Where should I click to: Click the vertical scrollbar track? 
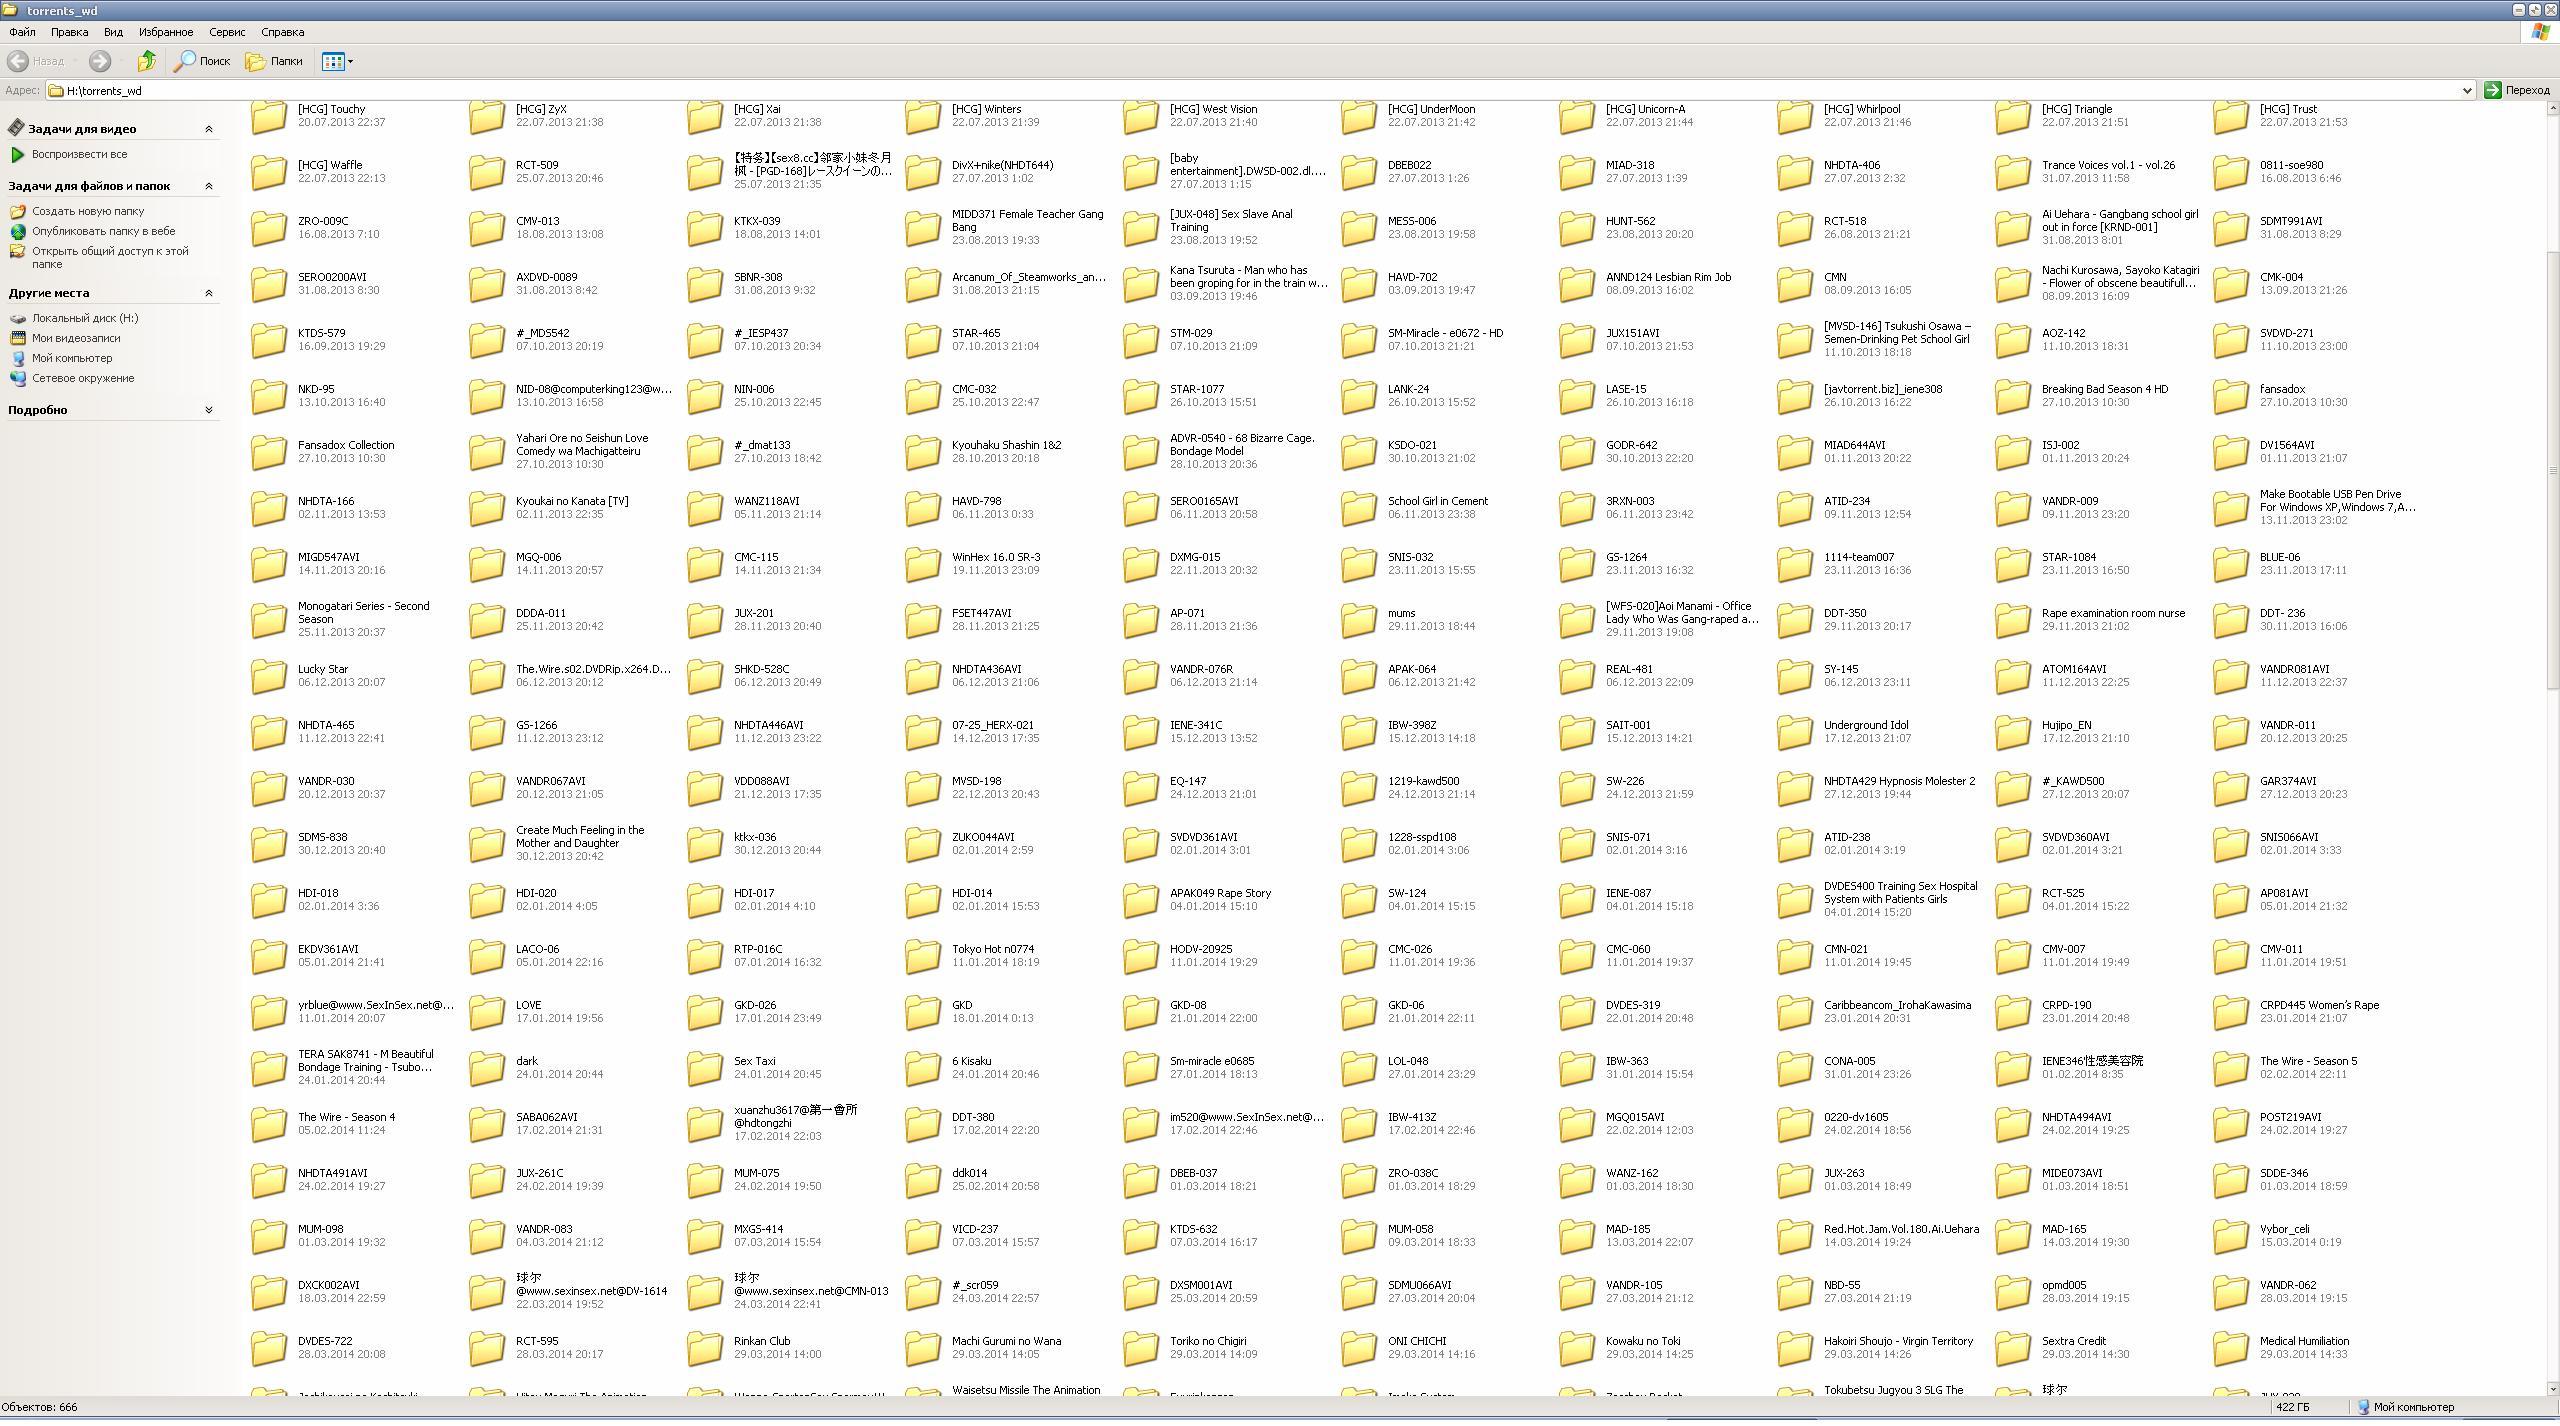pyautogui.click(x=2552, y=1000)
